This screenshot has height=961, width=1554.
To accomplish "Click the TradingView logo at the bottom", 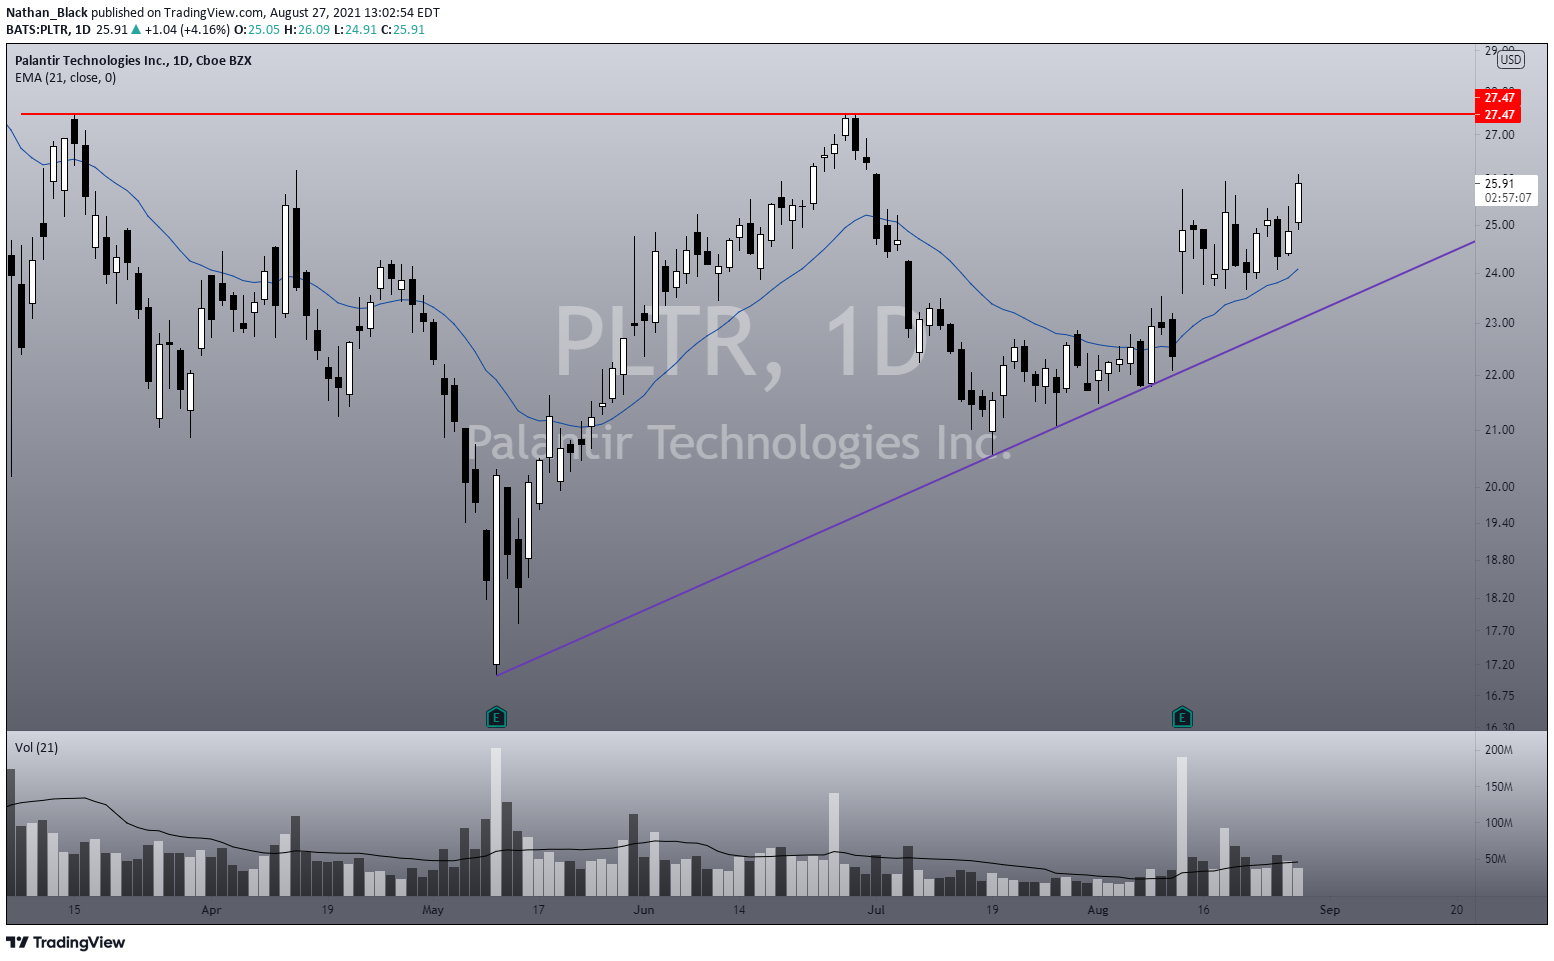I will [x=66, y=942].
